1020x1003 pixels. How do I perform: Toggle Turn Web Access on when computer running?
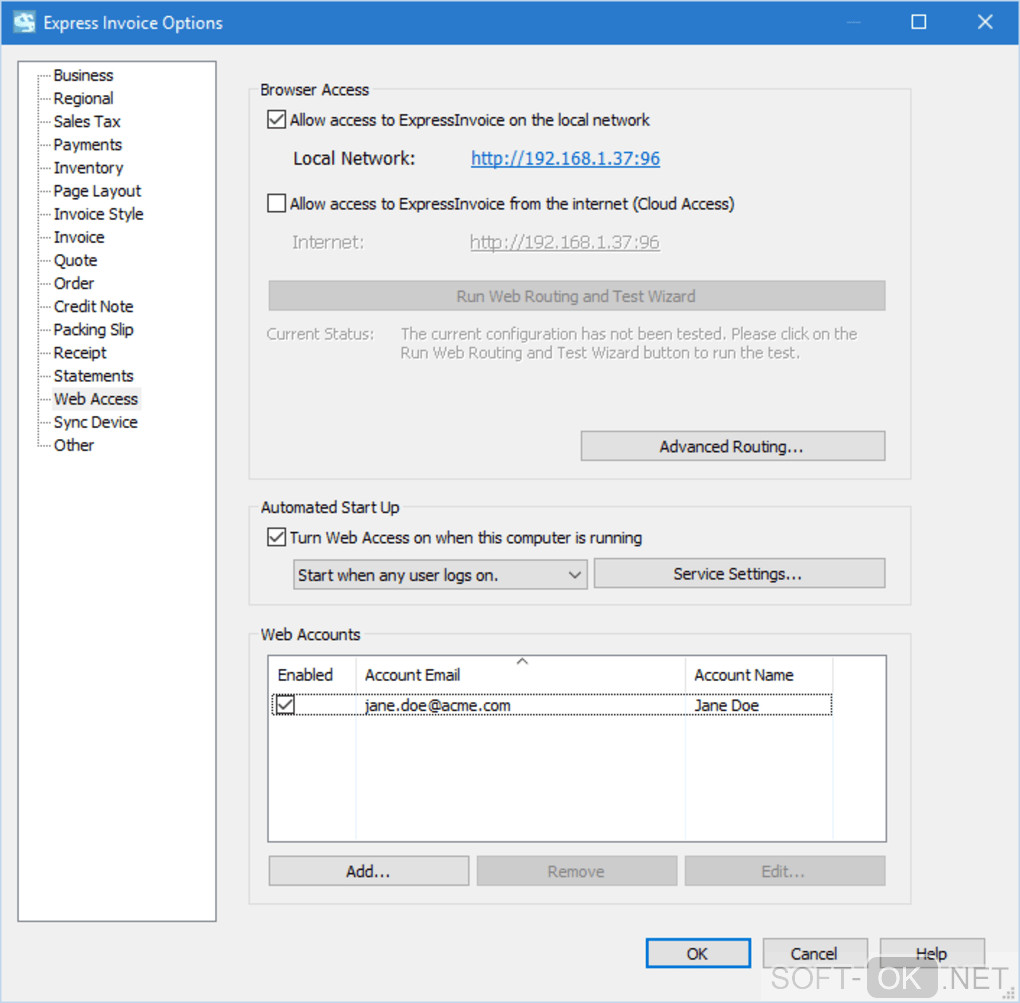[x=276, y=537]
